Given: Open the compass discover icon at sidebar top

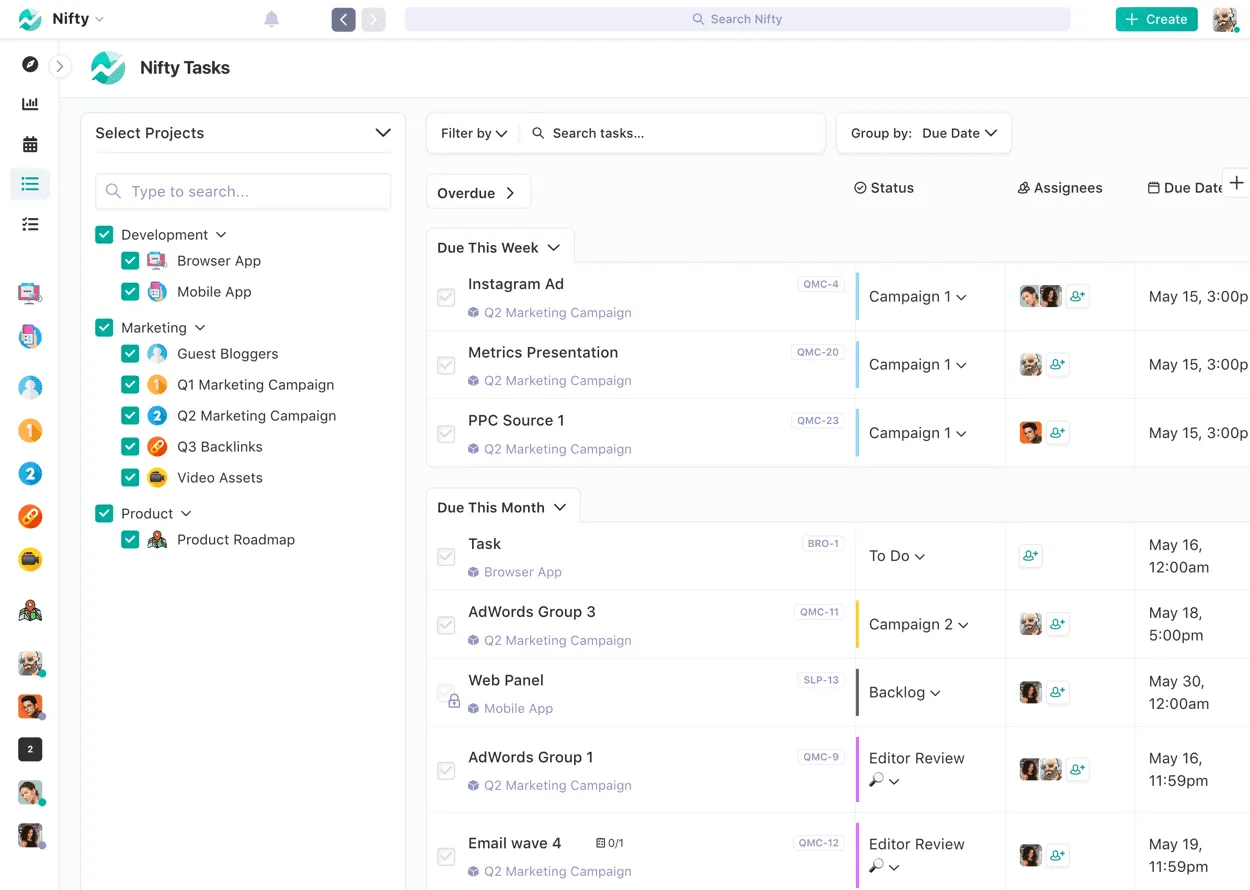Looking at the screenshot, I should pos(29,64).
